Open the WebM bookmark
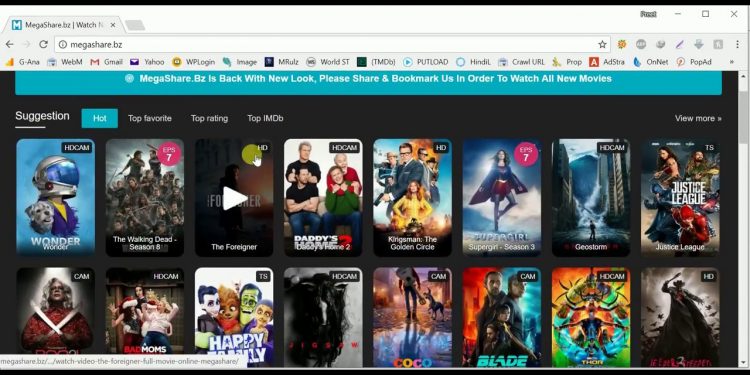The width and height of the screenshot is (750, 375). coord(65,62)
